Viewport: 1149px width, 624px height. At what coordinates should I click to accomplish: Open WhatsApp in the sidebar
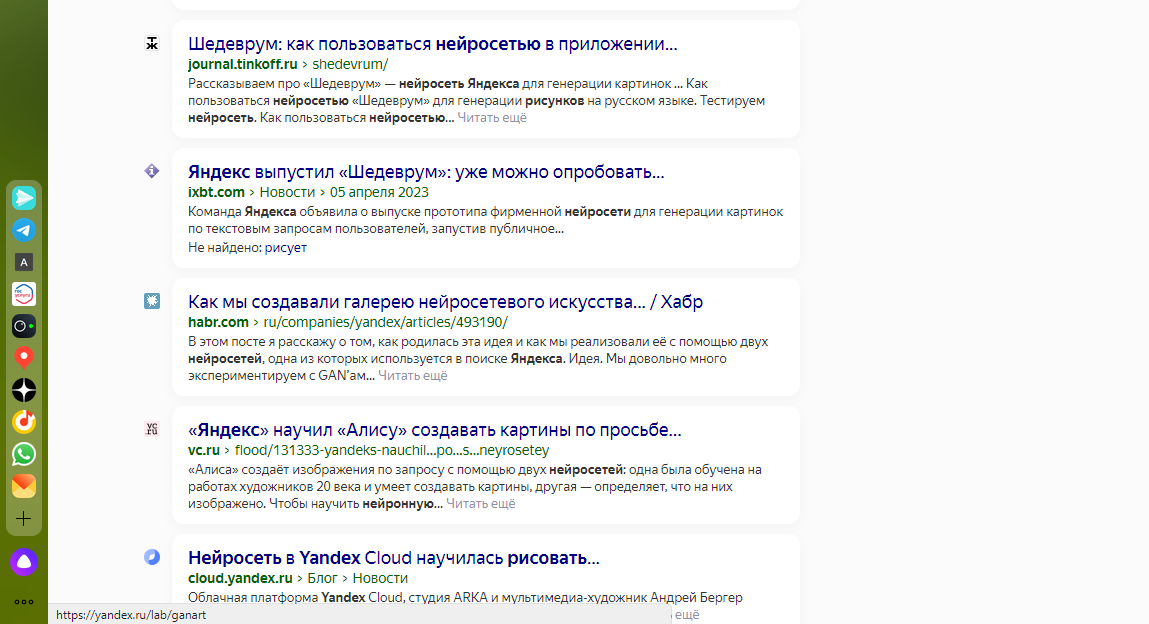(23, 454)
